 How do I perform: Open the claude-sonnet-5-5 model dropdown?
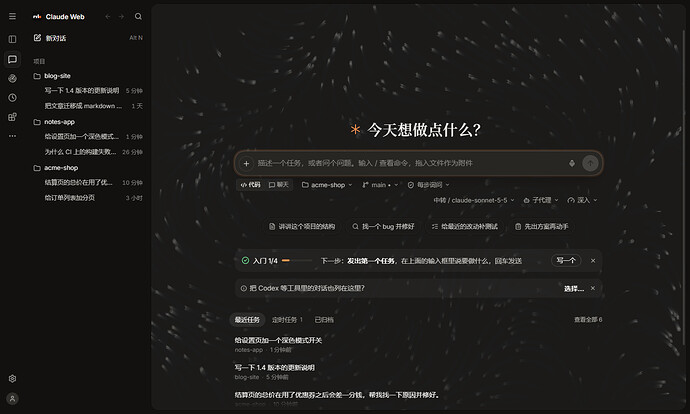473,200
